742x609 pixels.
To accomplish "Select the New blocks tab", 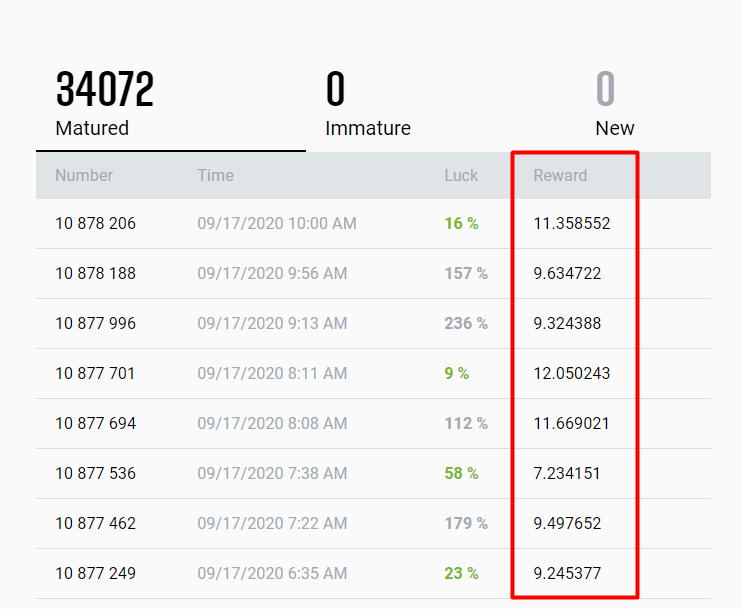I will [x=614, y=106].
